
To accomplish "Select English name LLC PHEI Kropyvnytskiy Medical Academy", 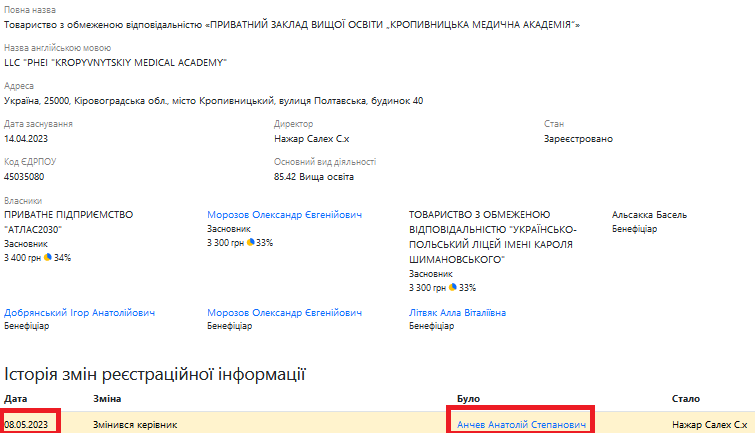I will point(116,63).
